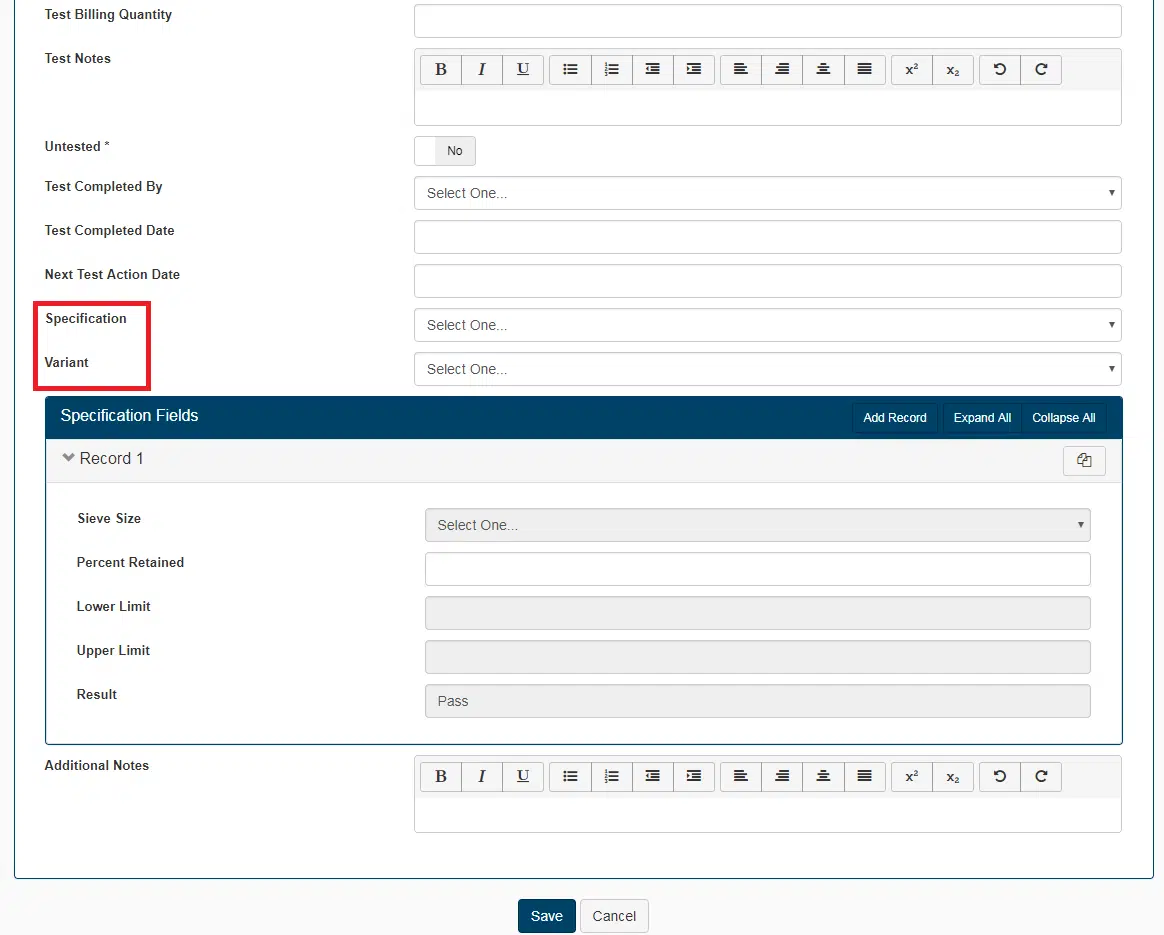Align text left in Test Notes
This screenshot has height=935, width=1164.
(x=741, y=70)
